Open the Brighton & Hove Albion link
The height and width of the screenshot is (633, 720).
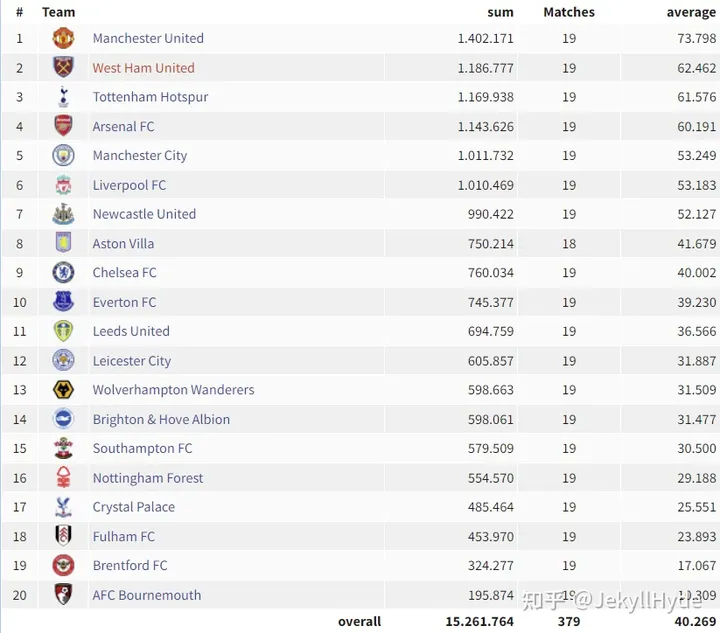[161, 420]
